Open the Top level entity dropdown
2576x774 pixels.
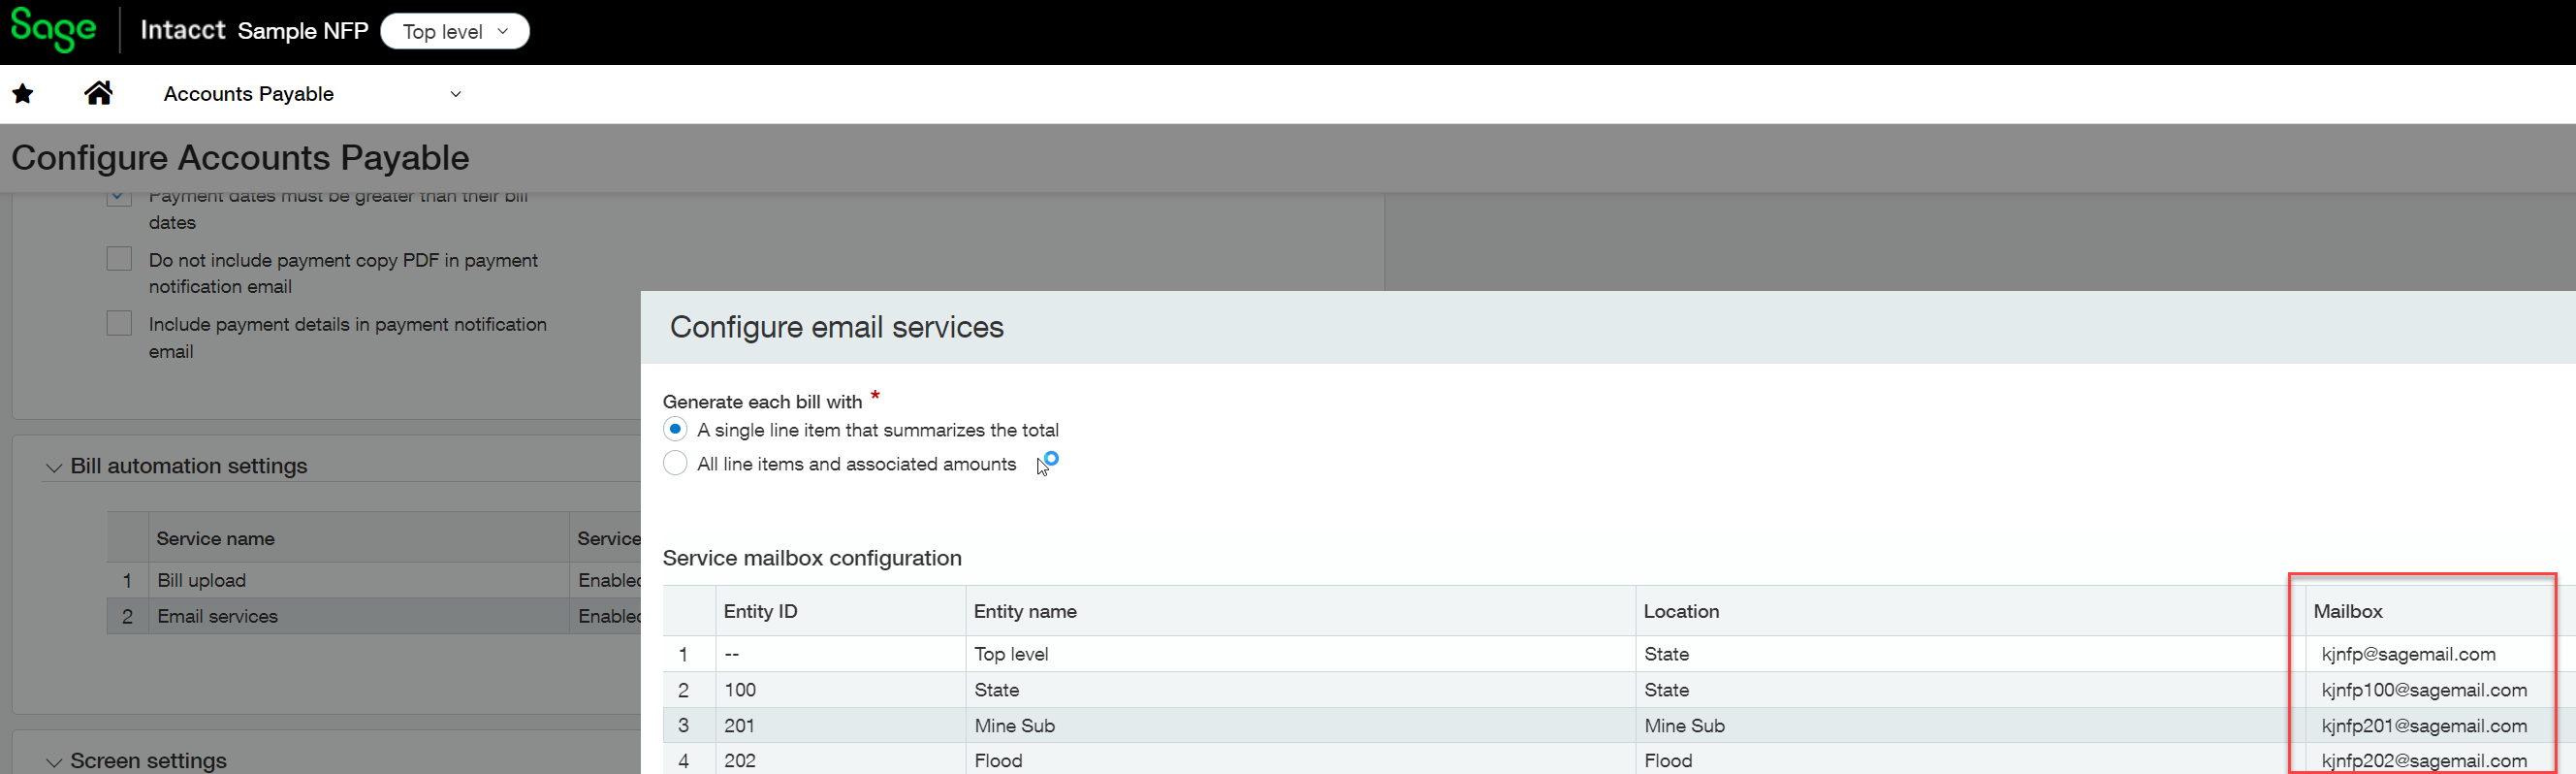[x=455, y=31]
